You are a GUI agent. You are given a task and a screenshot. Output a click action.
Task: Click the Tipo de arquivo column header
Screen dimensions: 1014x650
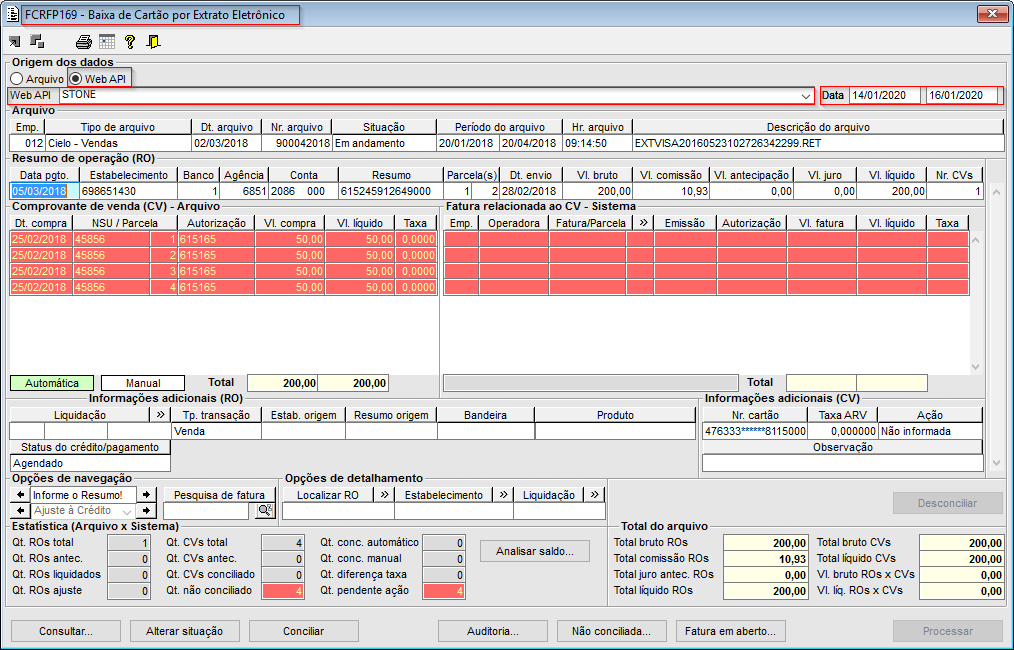tap(118, 127)
